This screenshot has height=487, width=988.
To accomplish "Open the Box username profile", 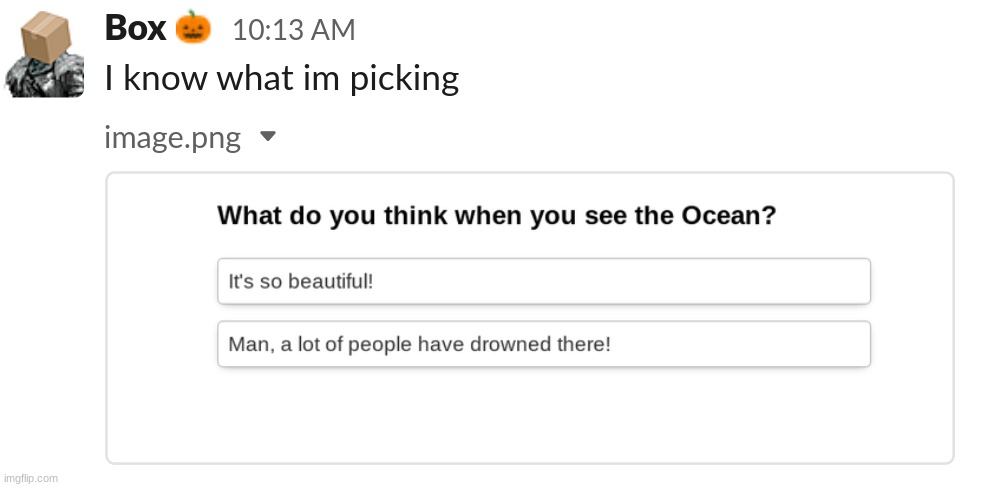I will pyautogui.click(x=135, y=28).
